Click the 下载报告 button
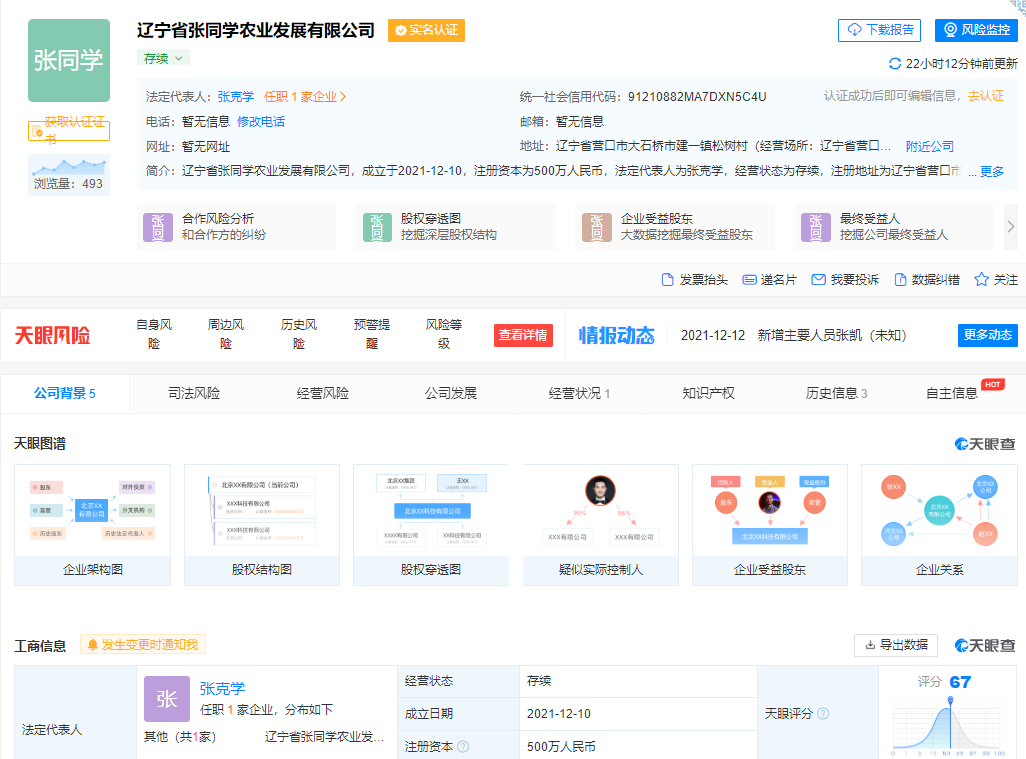 [x=879, y=30]
